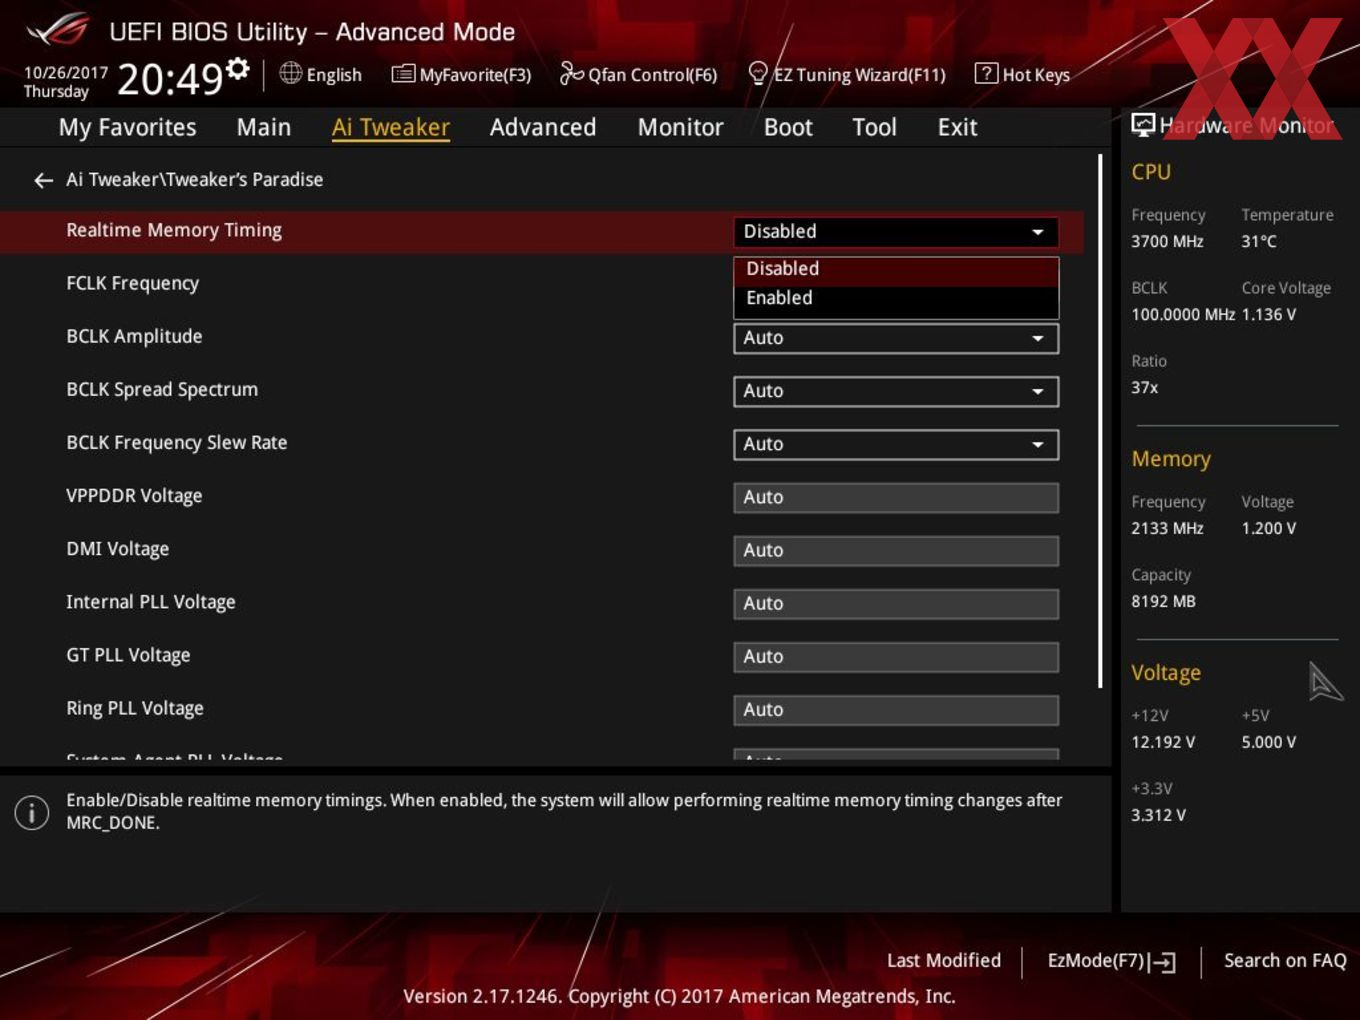Viewport: 1360px width, 1020px height.
Task: Select the GT PLL Voltage label
Action: click(128, 654)
